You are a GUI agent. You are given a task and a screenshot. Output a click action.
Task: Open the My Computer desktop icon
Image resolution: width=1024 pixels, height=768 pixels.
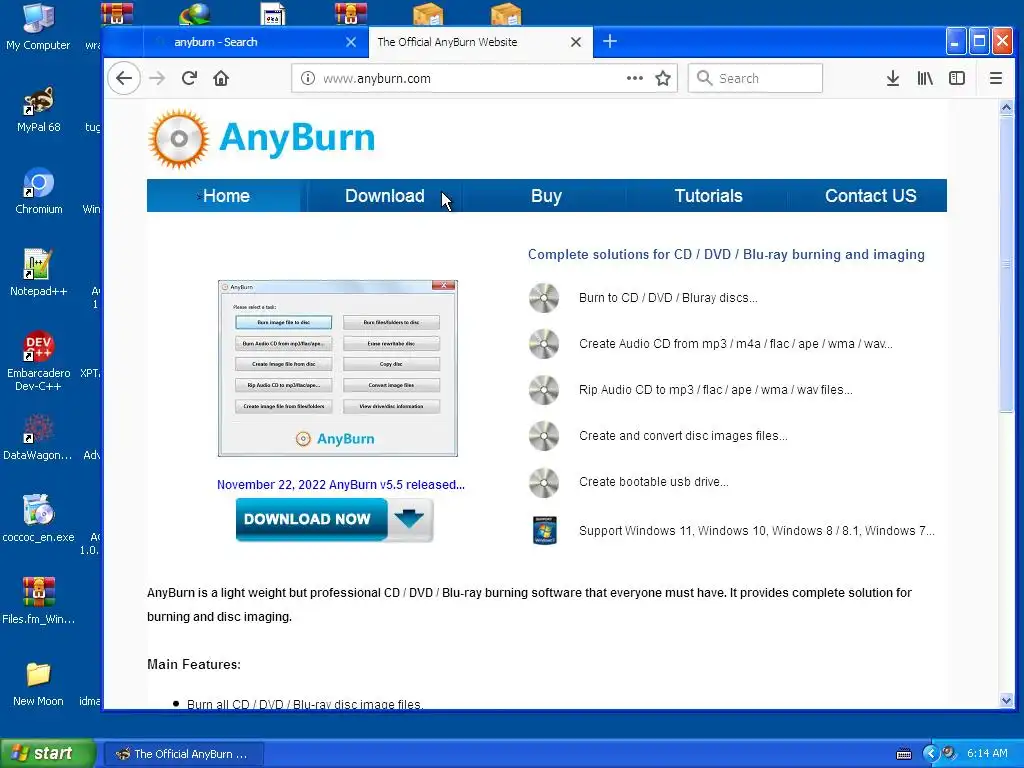(38, 27)
